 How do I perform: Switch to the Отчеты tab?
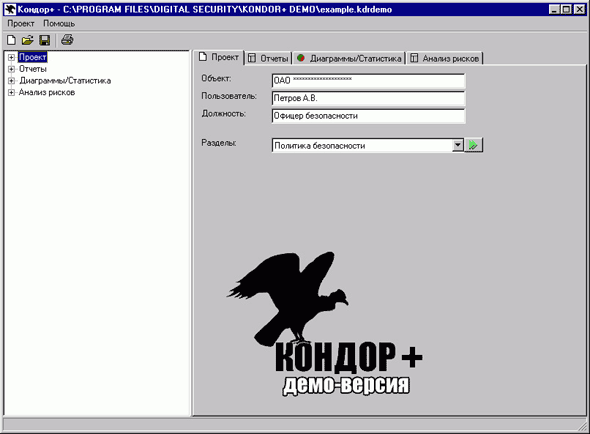(x=269, y=58)
